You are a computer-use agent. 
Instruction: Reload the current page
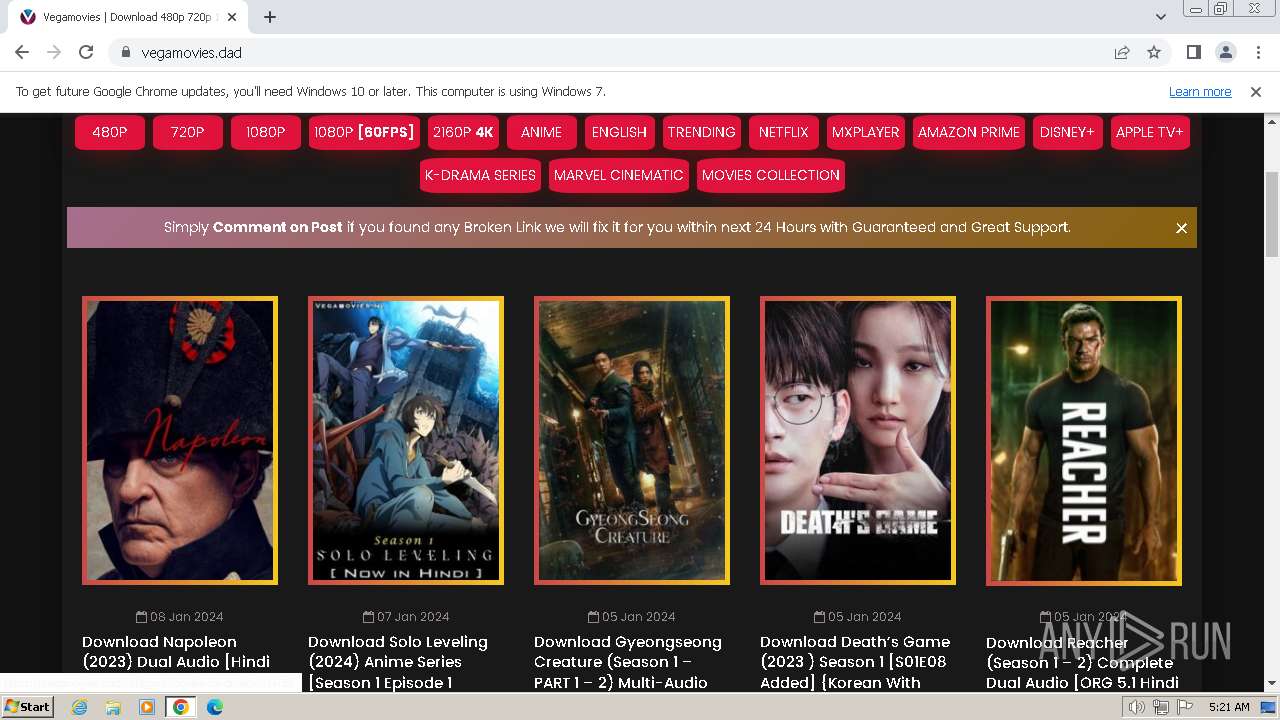(x=86, y=52)
